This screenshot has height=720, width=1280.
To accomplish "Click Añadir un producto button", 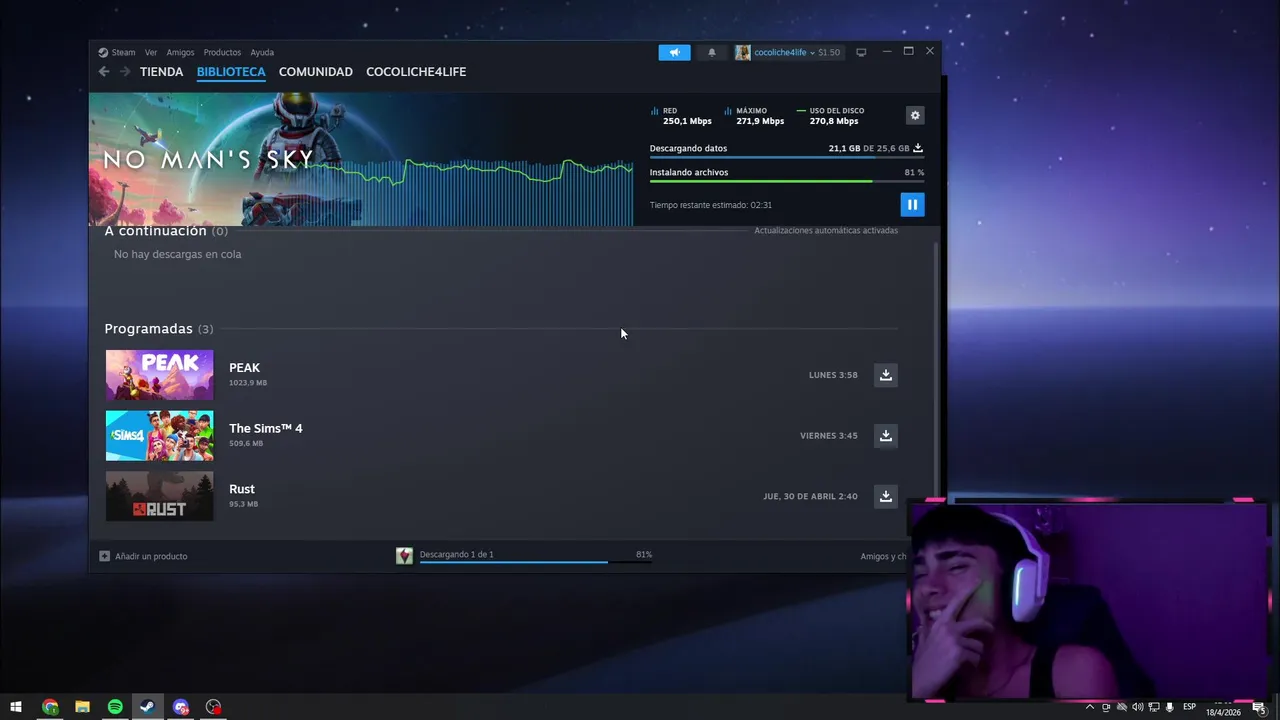I will point(143,556).
